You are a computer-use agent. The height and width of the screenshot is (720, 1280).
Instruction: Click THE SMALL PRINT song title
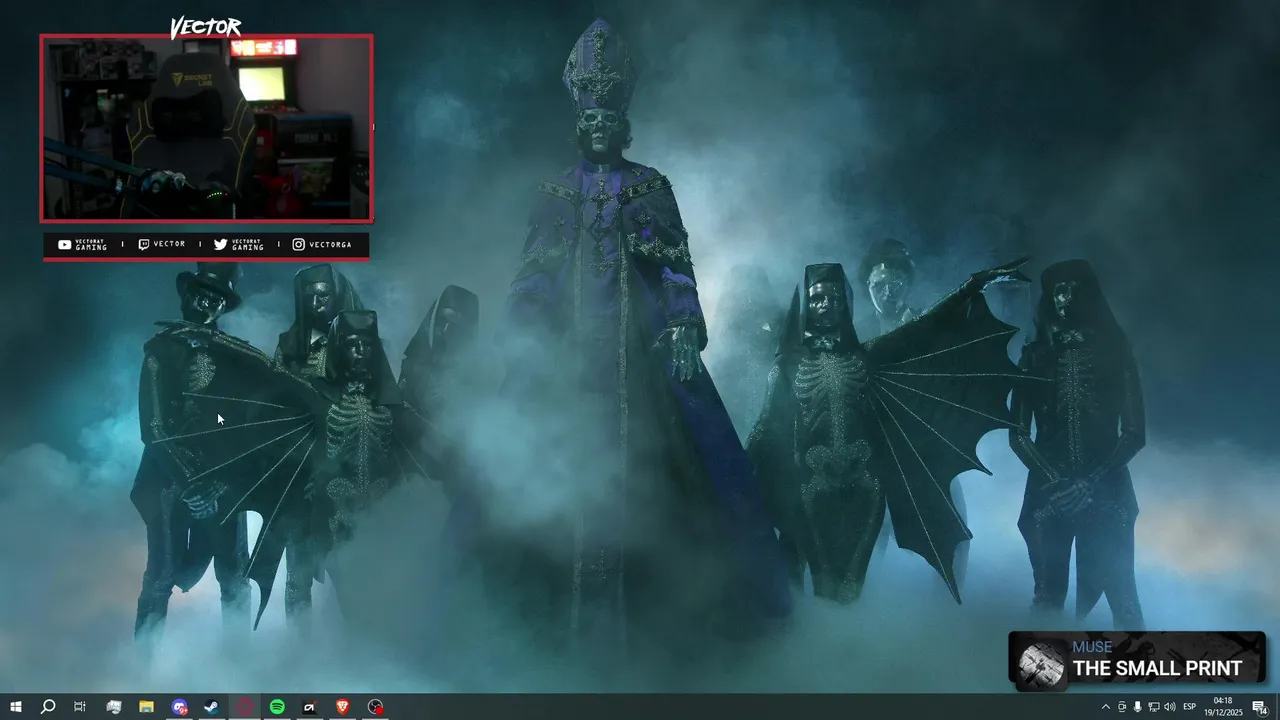1157,669
